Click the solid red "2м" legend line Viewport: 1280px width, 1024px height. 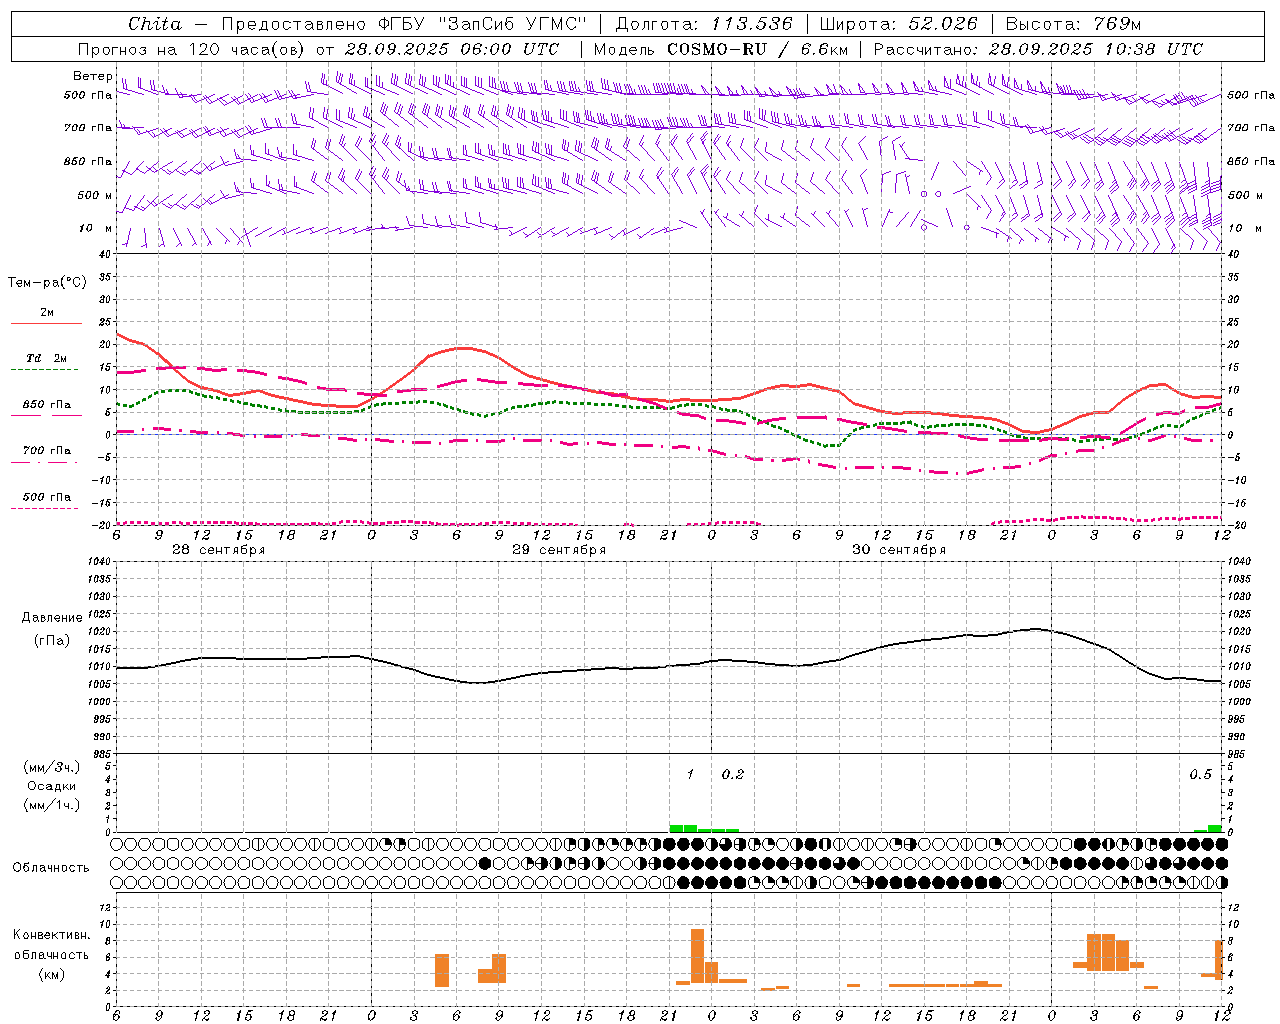pyautogui.click(x=46, y=323)
